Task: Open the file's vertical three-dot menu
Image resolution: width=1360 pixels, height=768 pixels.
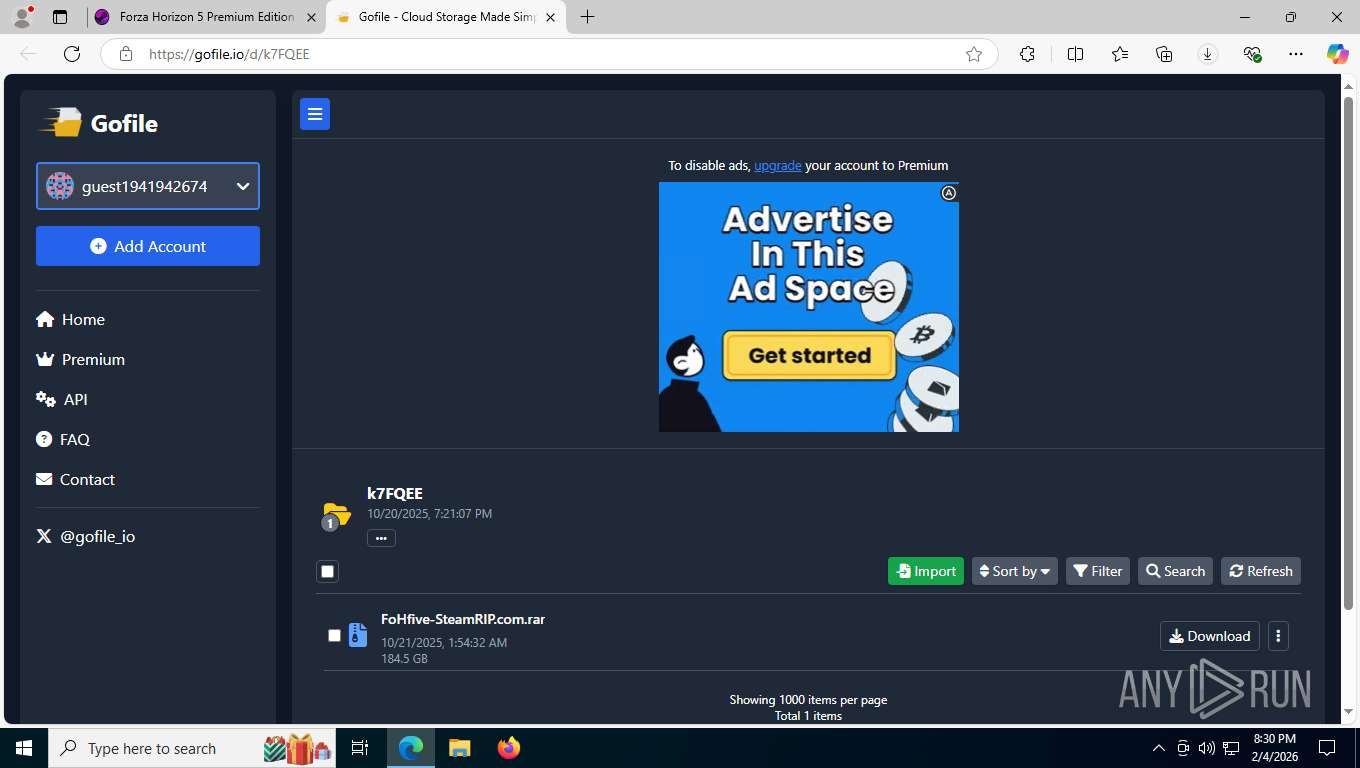Action: 1278,636
